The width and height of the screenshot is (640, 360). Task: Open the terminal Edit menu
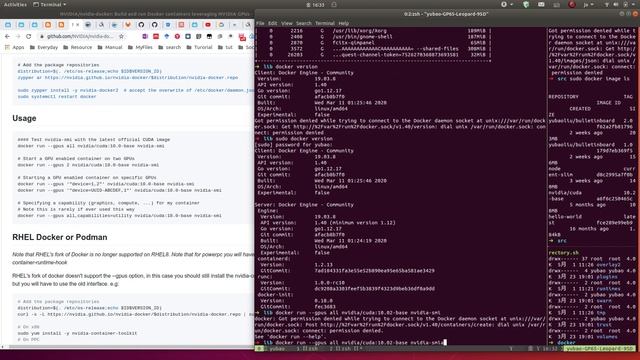pos(273,23)
